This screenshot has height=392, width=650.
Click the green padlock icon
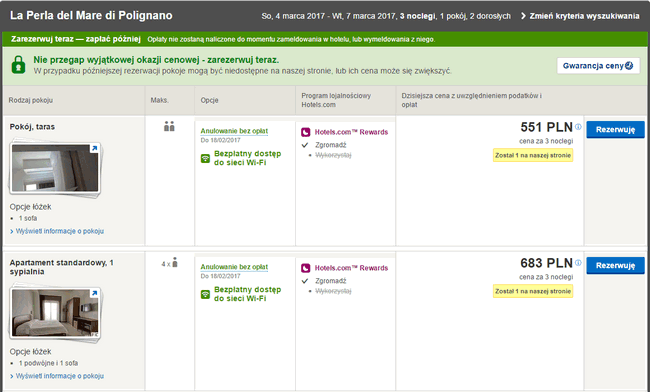click(18, 65)
